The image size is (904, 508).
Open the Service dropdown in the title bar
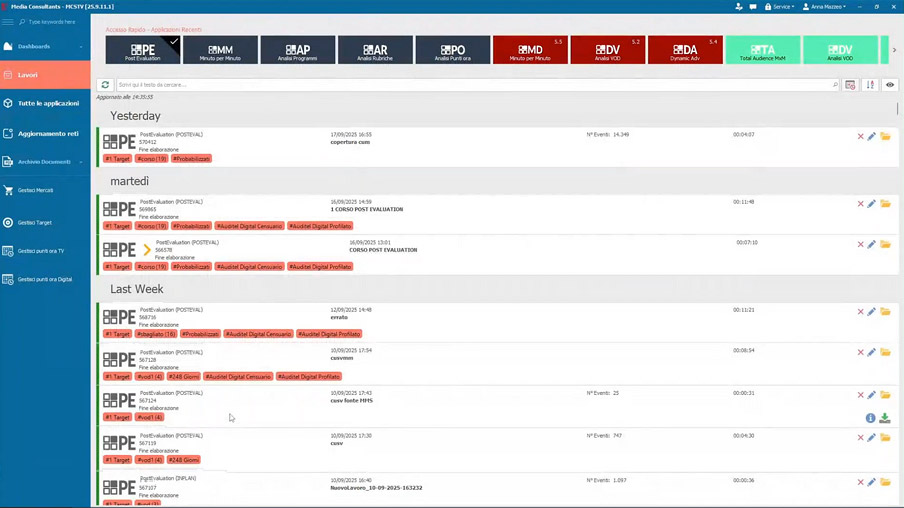point(779,7)
